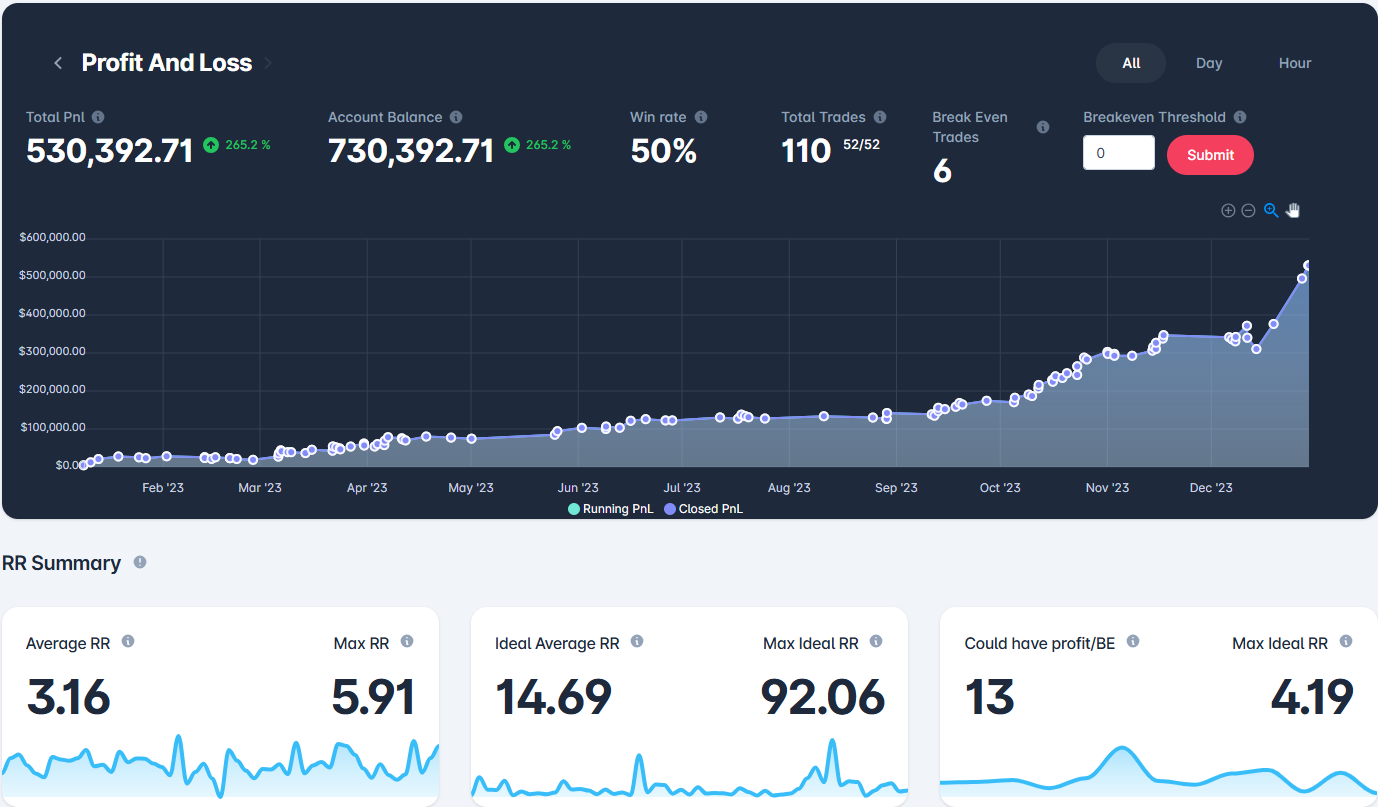Click the info icon next to RR Summary
Screen dimensions: 1378x807
(140, 562)
